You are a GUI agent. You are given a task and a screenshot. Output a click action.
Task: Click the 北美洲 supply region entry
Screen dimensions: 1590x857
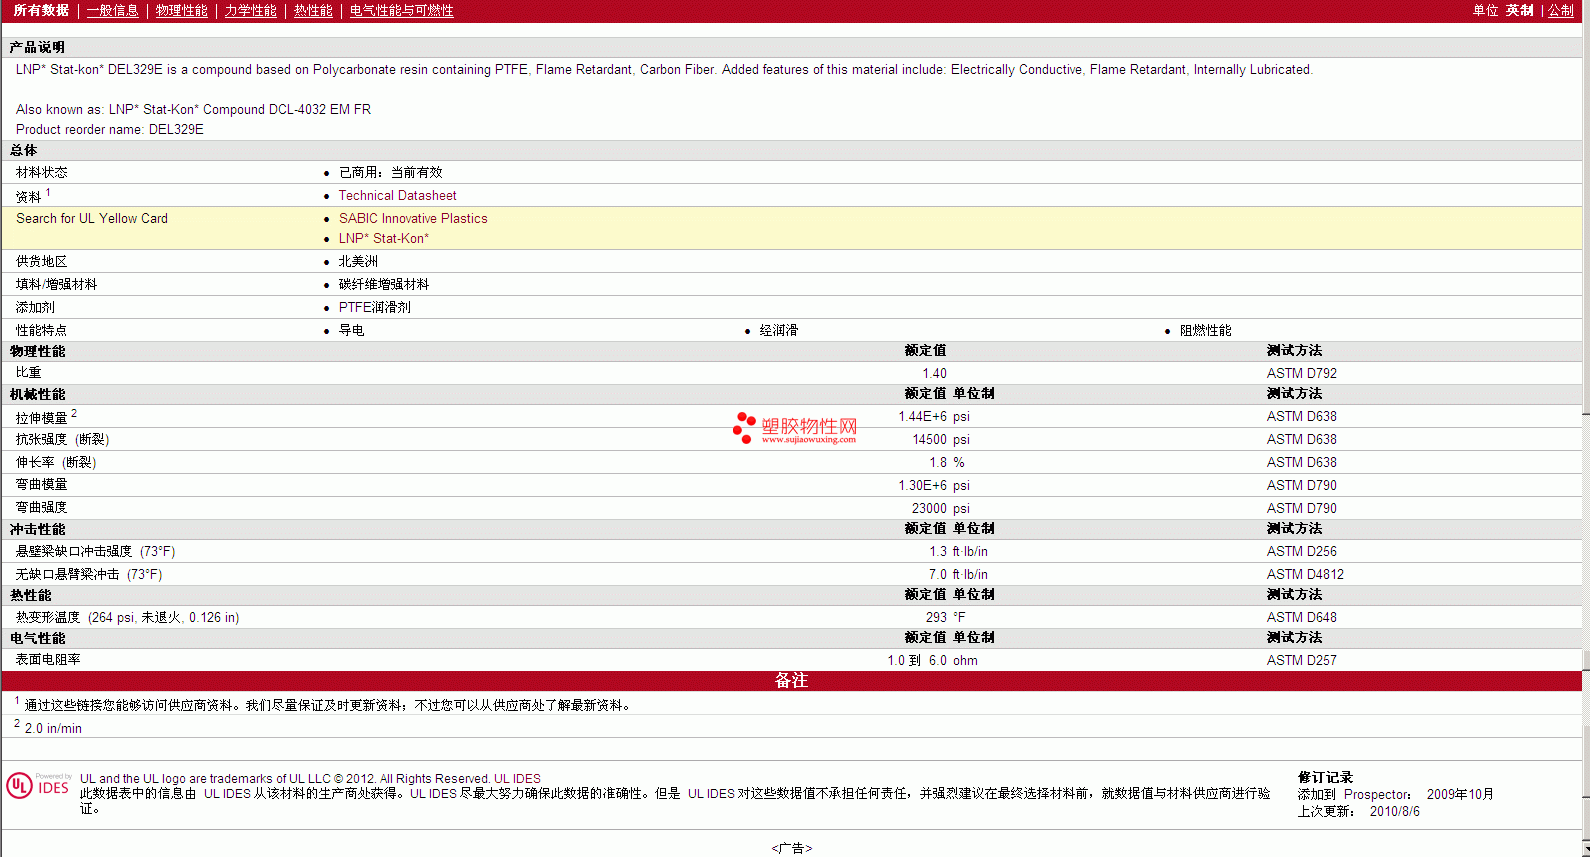[358, 262]
